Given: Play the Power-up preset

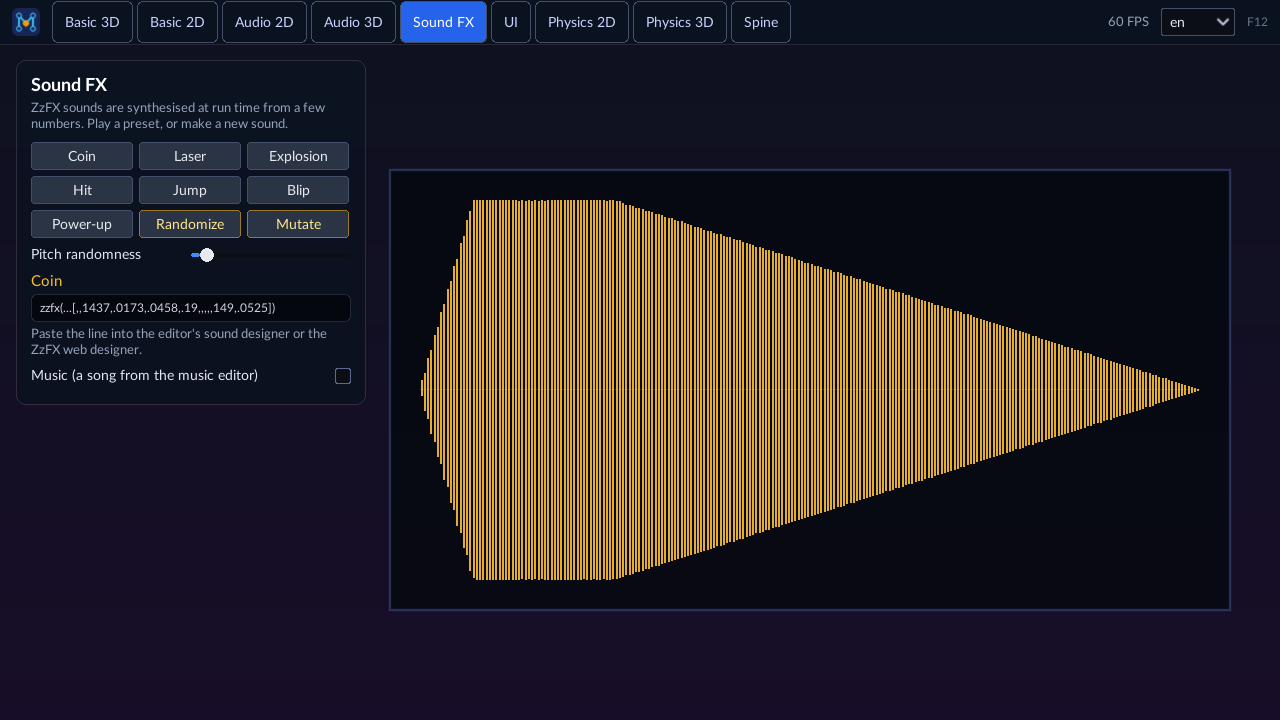Looking at the screenshot, I should click(82, 224).
